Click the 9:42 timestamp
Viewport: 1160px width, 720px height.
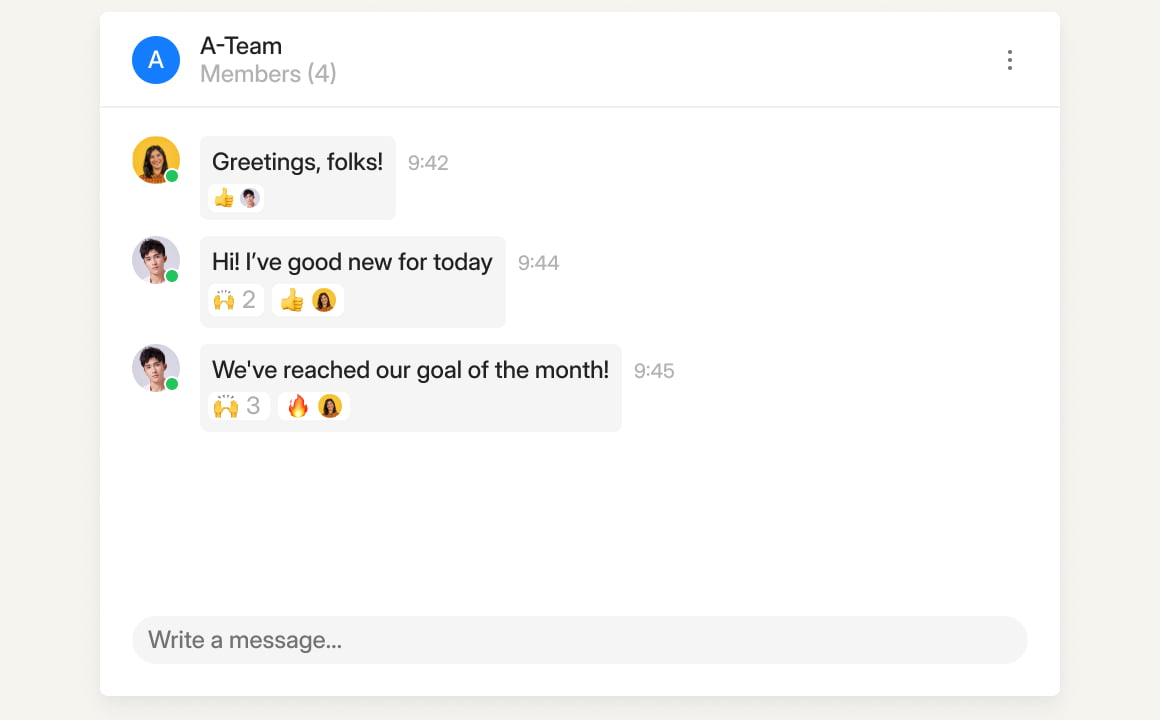click(x=428, y=163)
